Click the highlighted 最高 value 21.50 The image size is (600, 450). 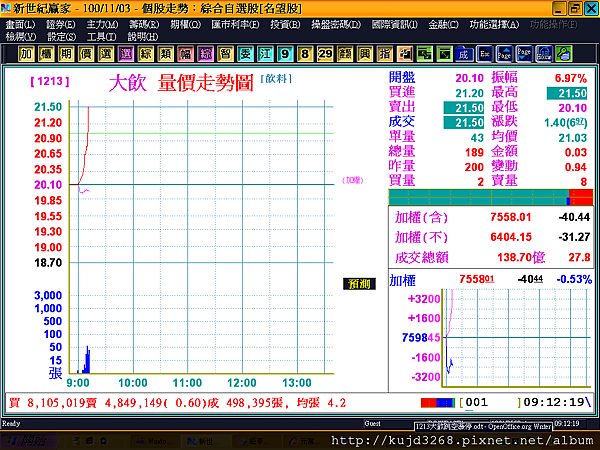coord(567,93)
